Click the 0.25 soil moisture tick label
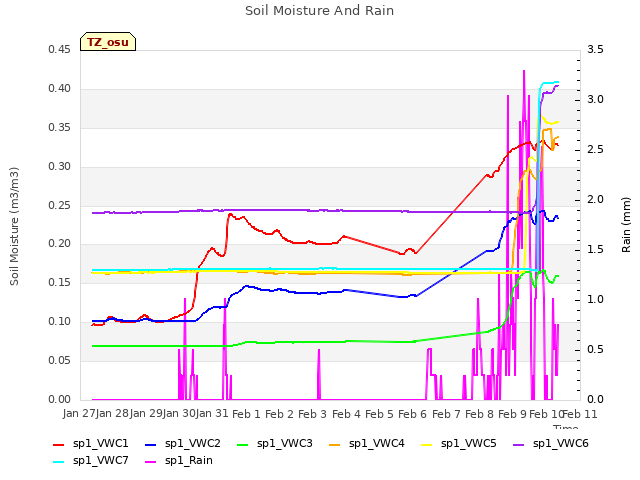Viewport: 640px width, 480px height. [x=60, y=205]
